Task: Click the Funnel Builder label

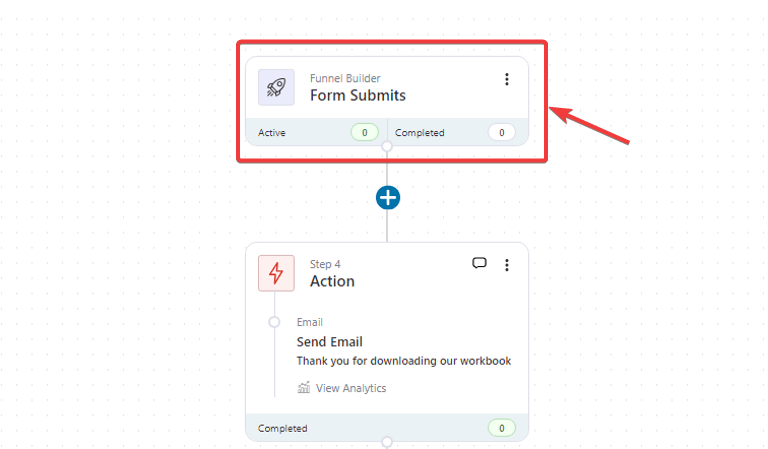Action: [x=345, y=78]
